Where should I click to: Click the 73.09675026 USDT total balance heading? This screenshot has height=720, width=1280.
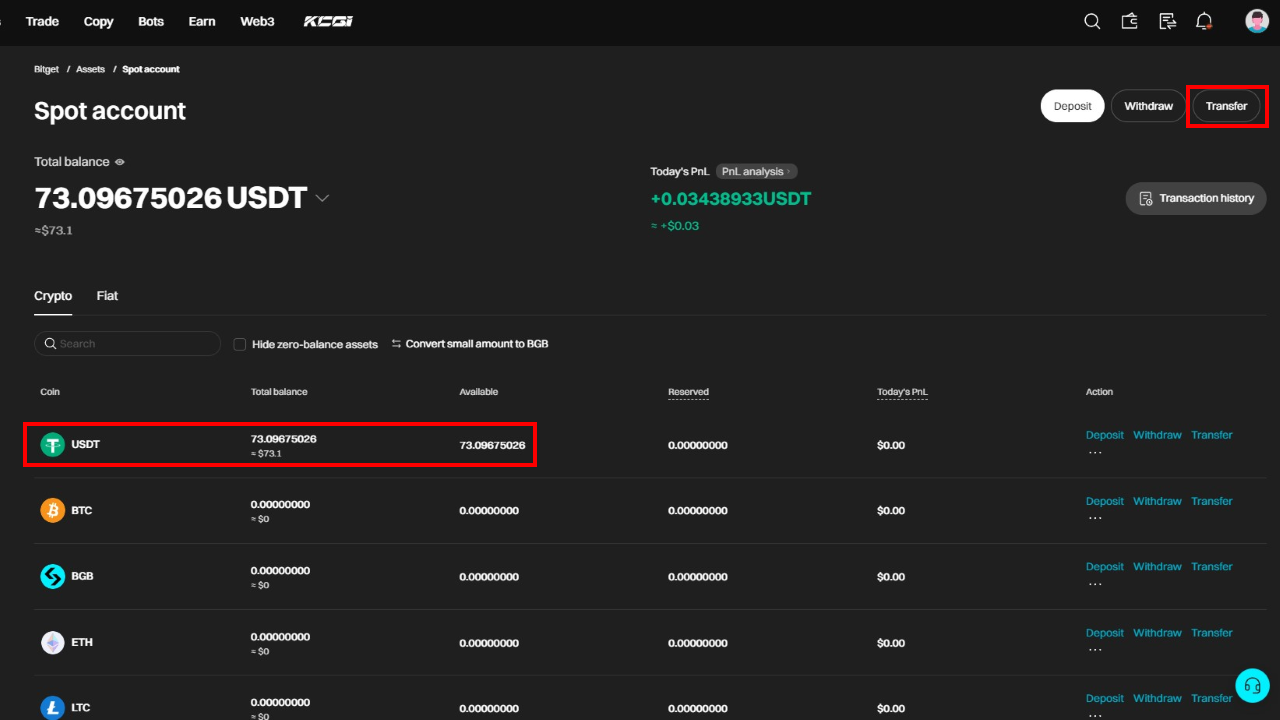tap(171, 198)
